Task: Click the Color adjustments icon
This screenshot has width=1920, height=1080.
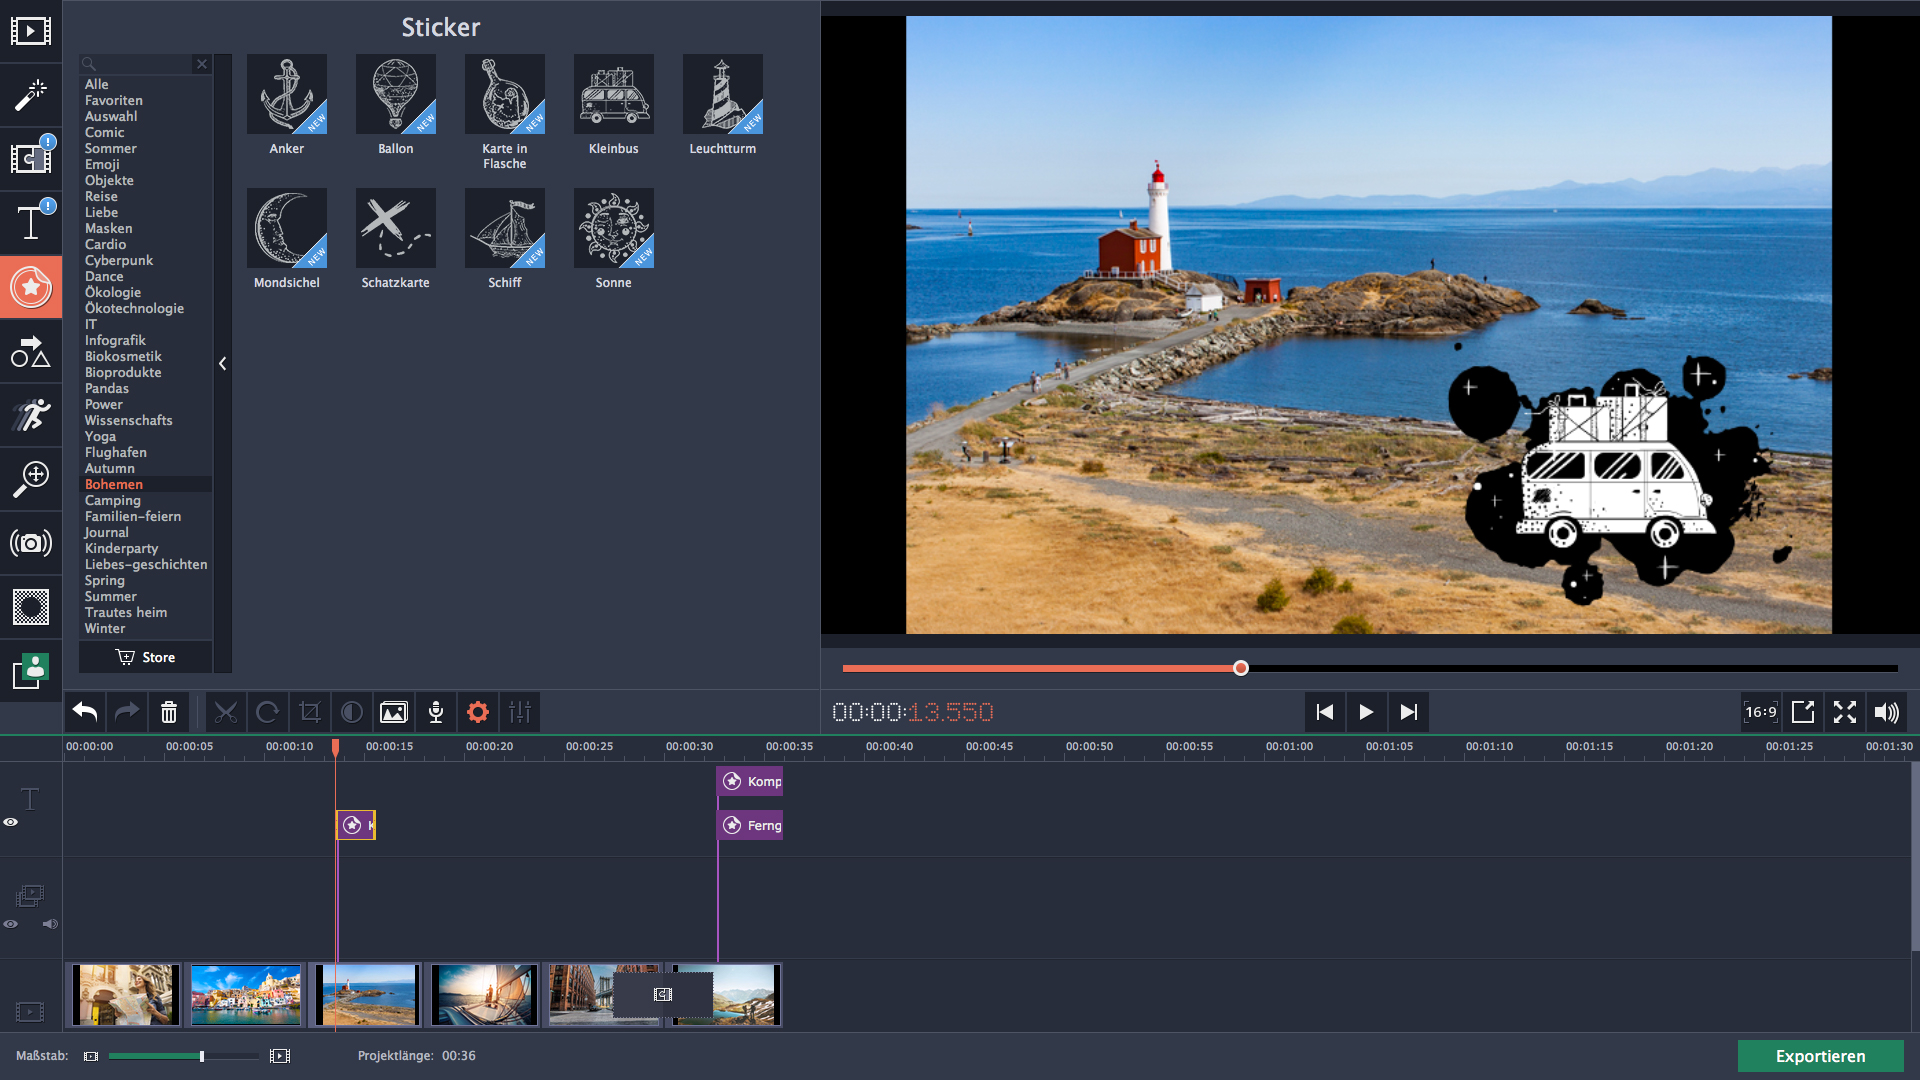Action: 352,712
